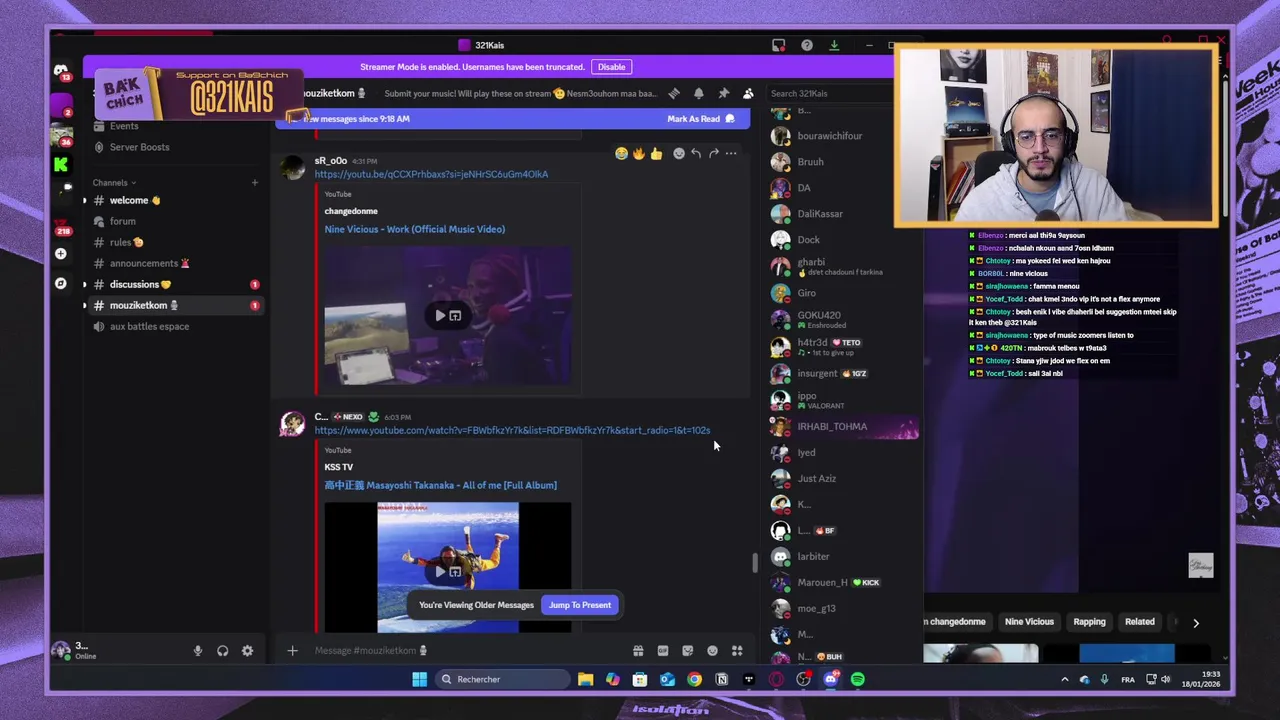Open Nine Vicious - Work video title link
This screenshot has height=720, width=1280.
(414, 229)
